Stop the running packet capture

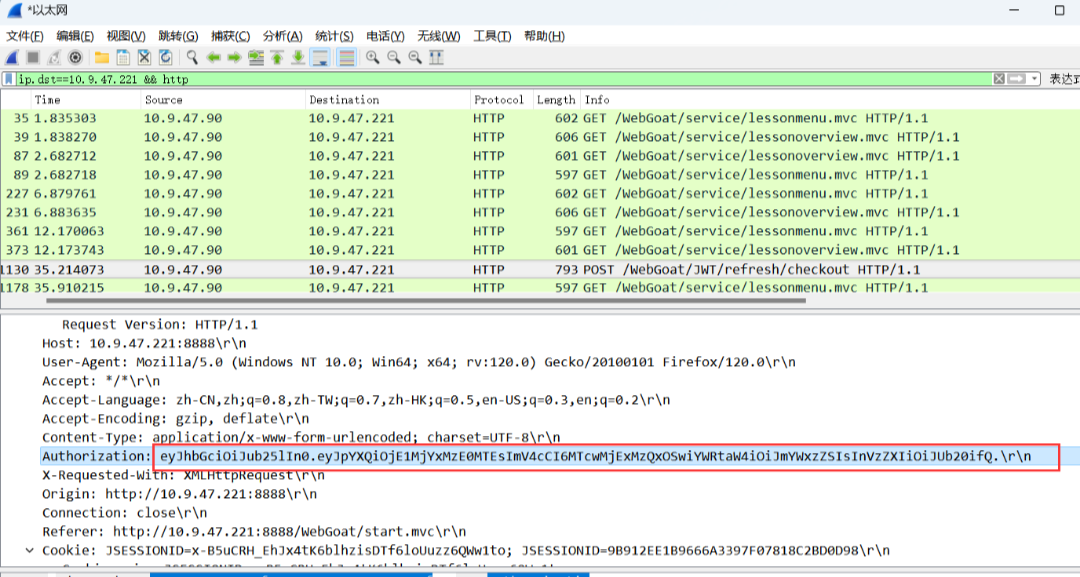tap(33, 58)
